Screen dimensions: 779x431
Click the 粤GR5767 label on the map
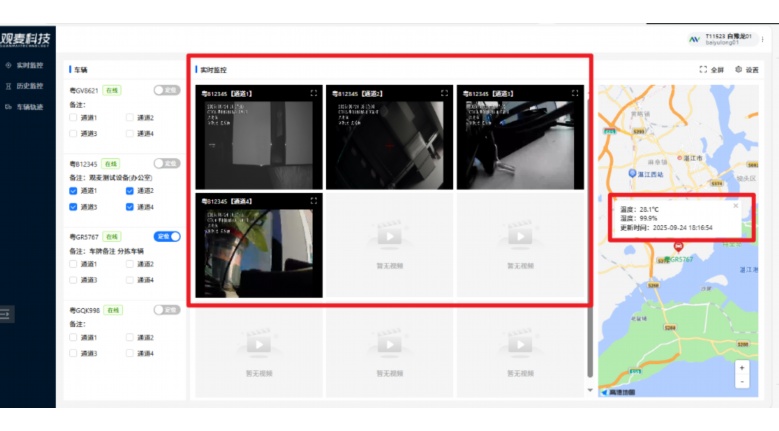click(679, 260)
